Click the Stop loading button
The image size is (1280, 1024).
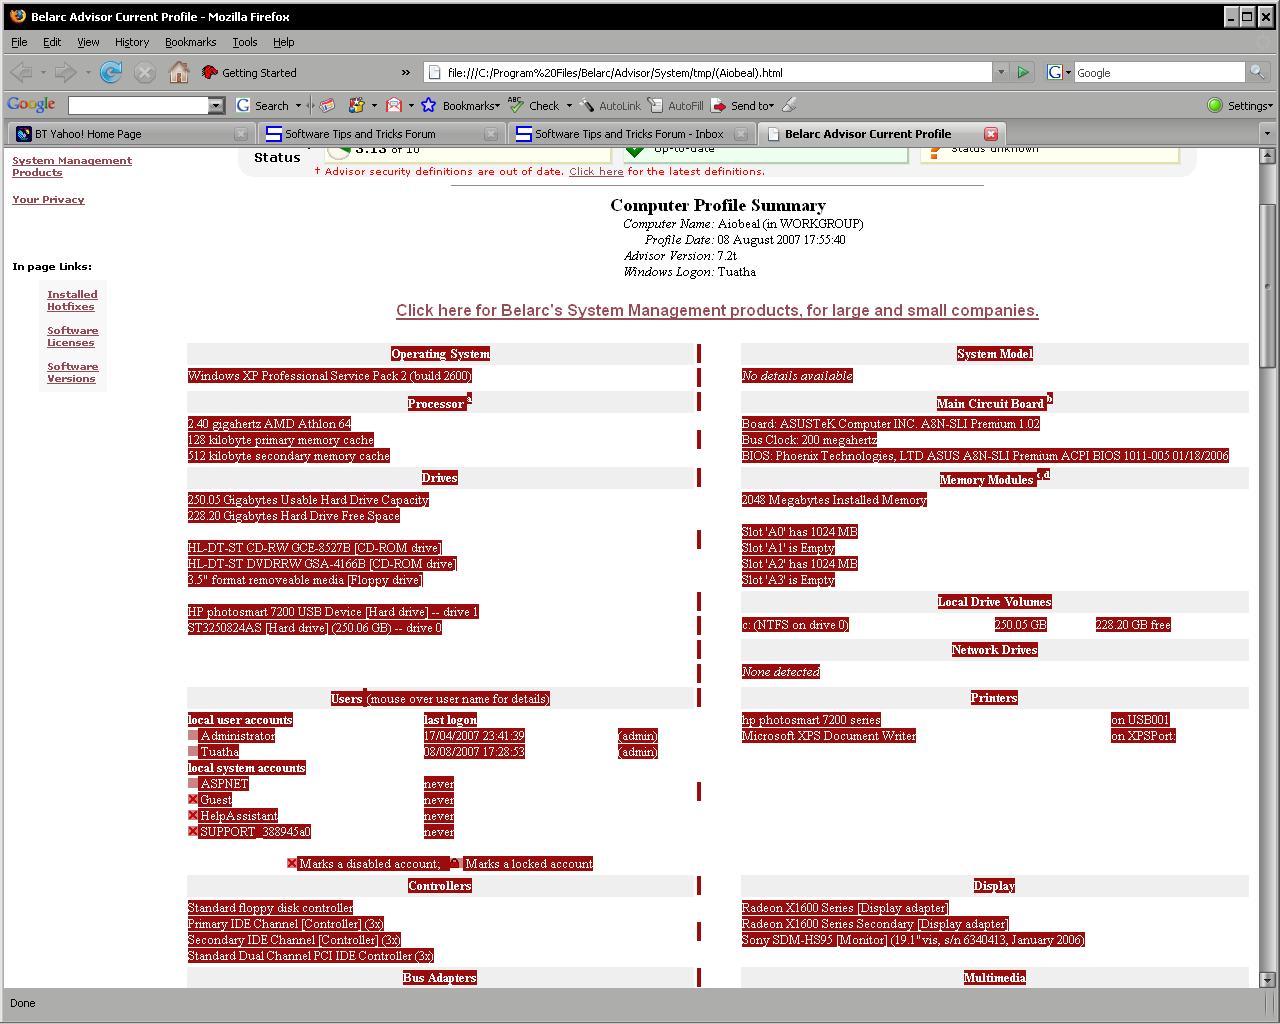[145, 72]
